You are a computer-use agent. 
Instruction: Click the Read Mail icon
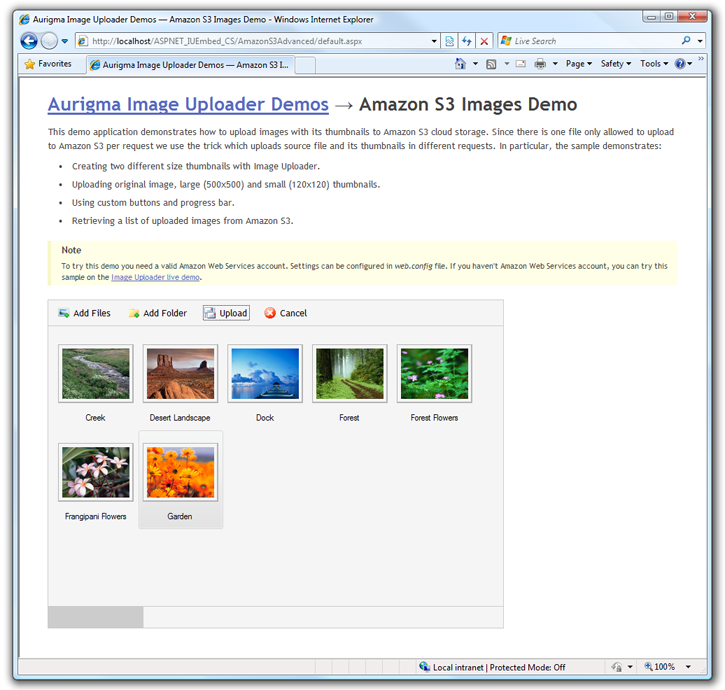click(x=521, y=64)
